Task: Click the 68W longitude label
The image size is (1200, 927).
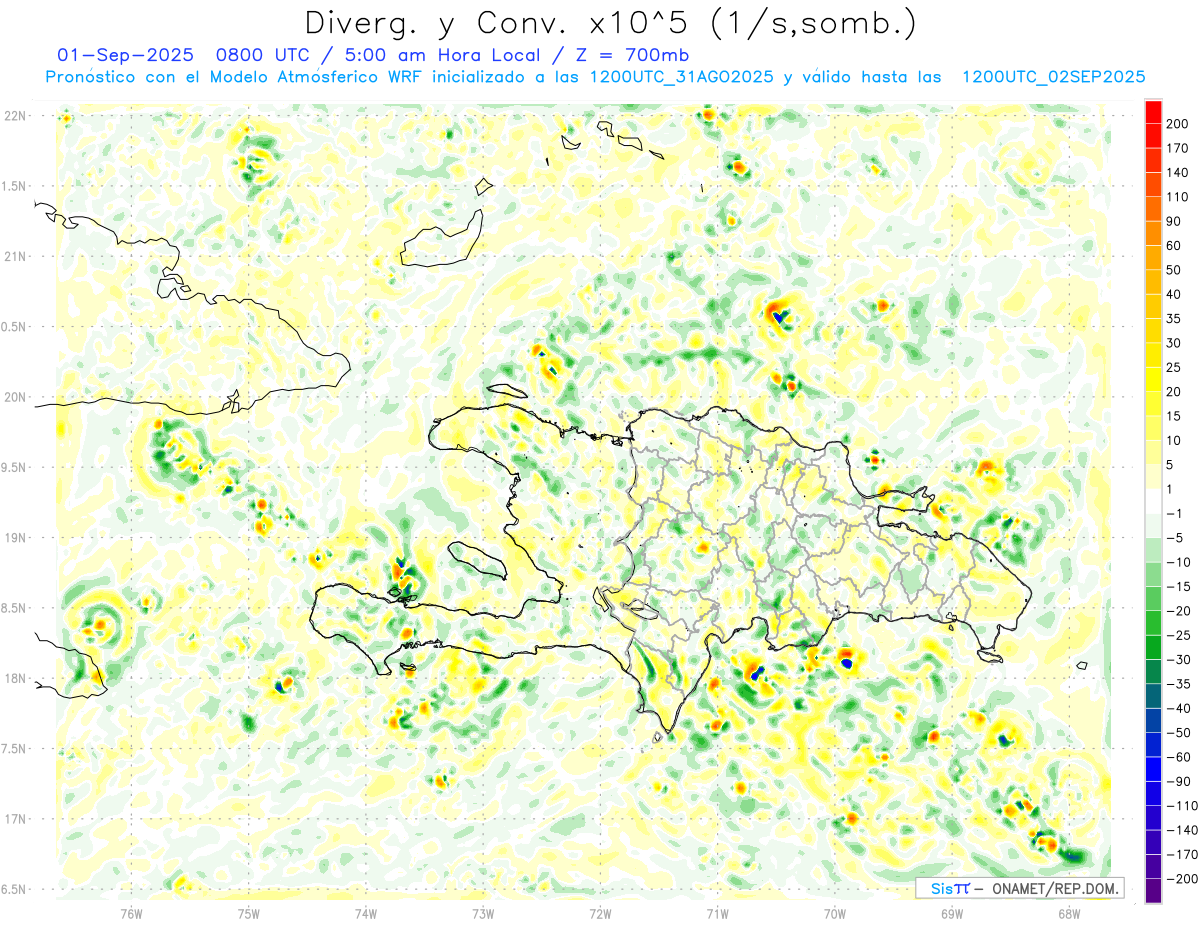Action: click(x=1069, y=913)
